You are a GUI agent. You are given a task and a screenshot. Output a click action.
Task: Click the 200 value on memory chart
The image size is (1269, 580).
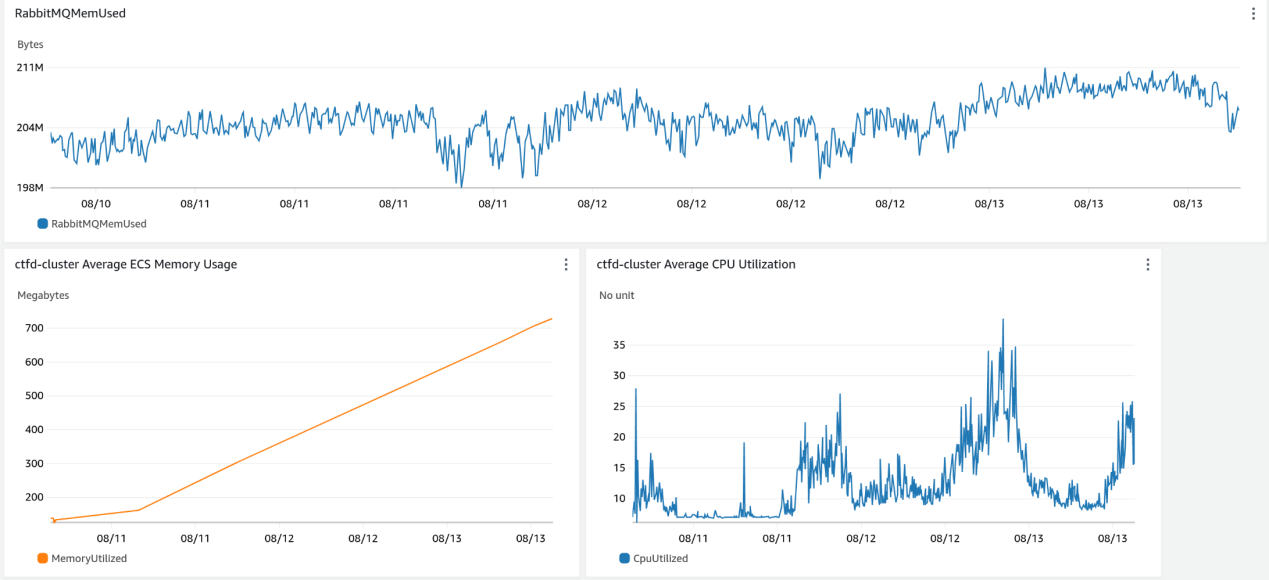[35, 497]
